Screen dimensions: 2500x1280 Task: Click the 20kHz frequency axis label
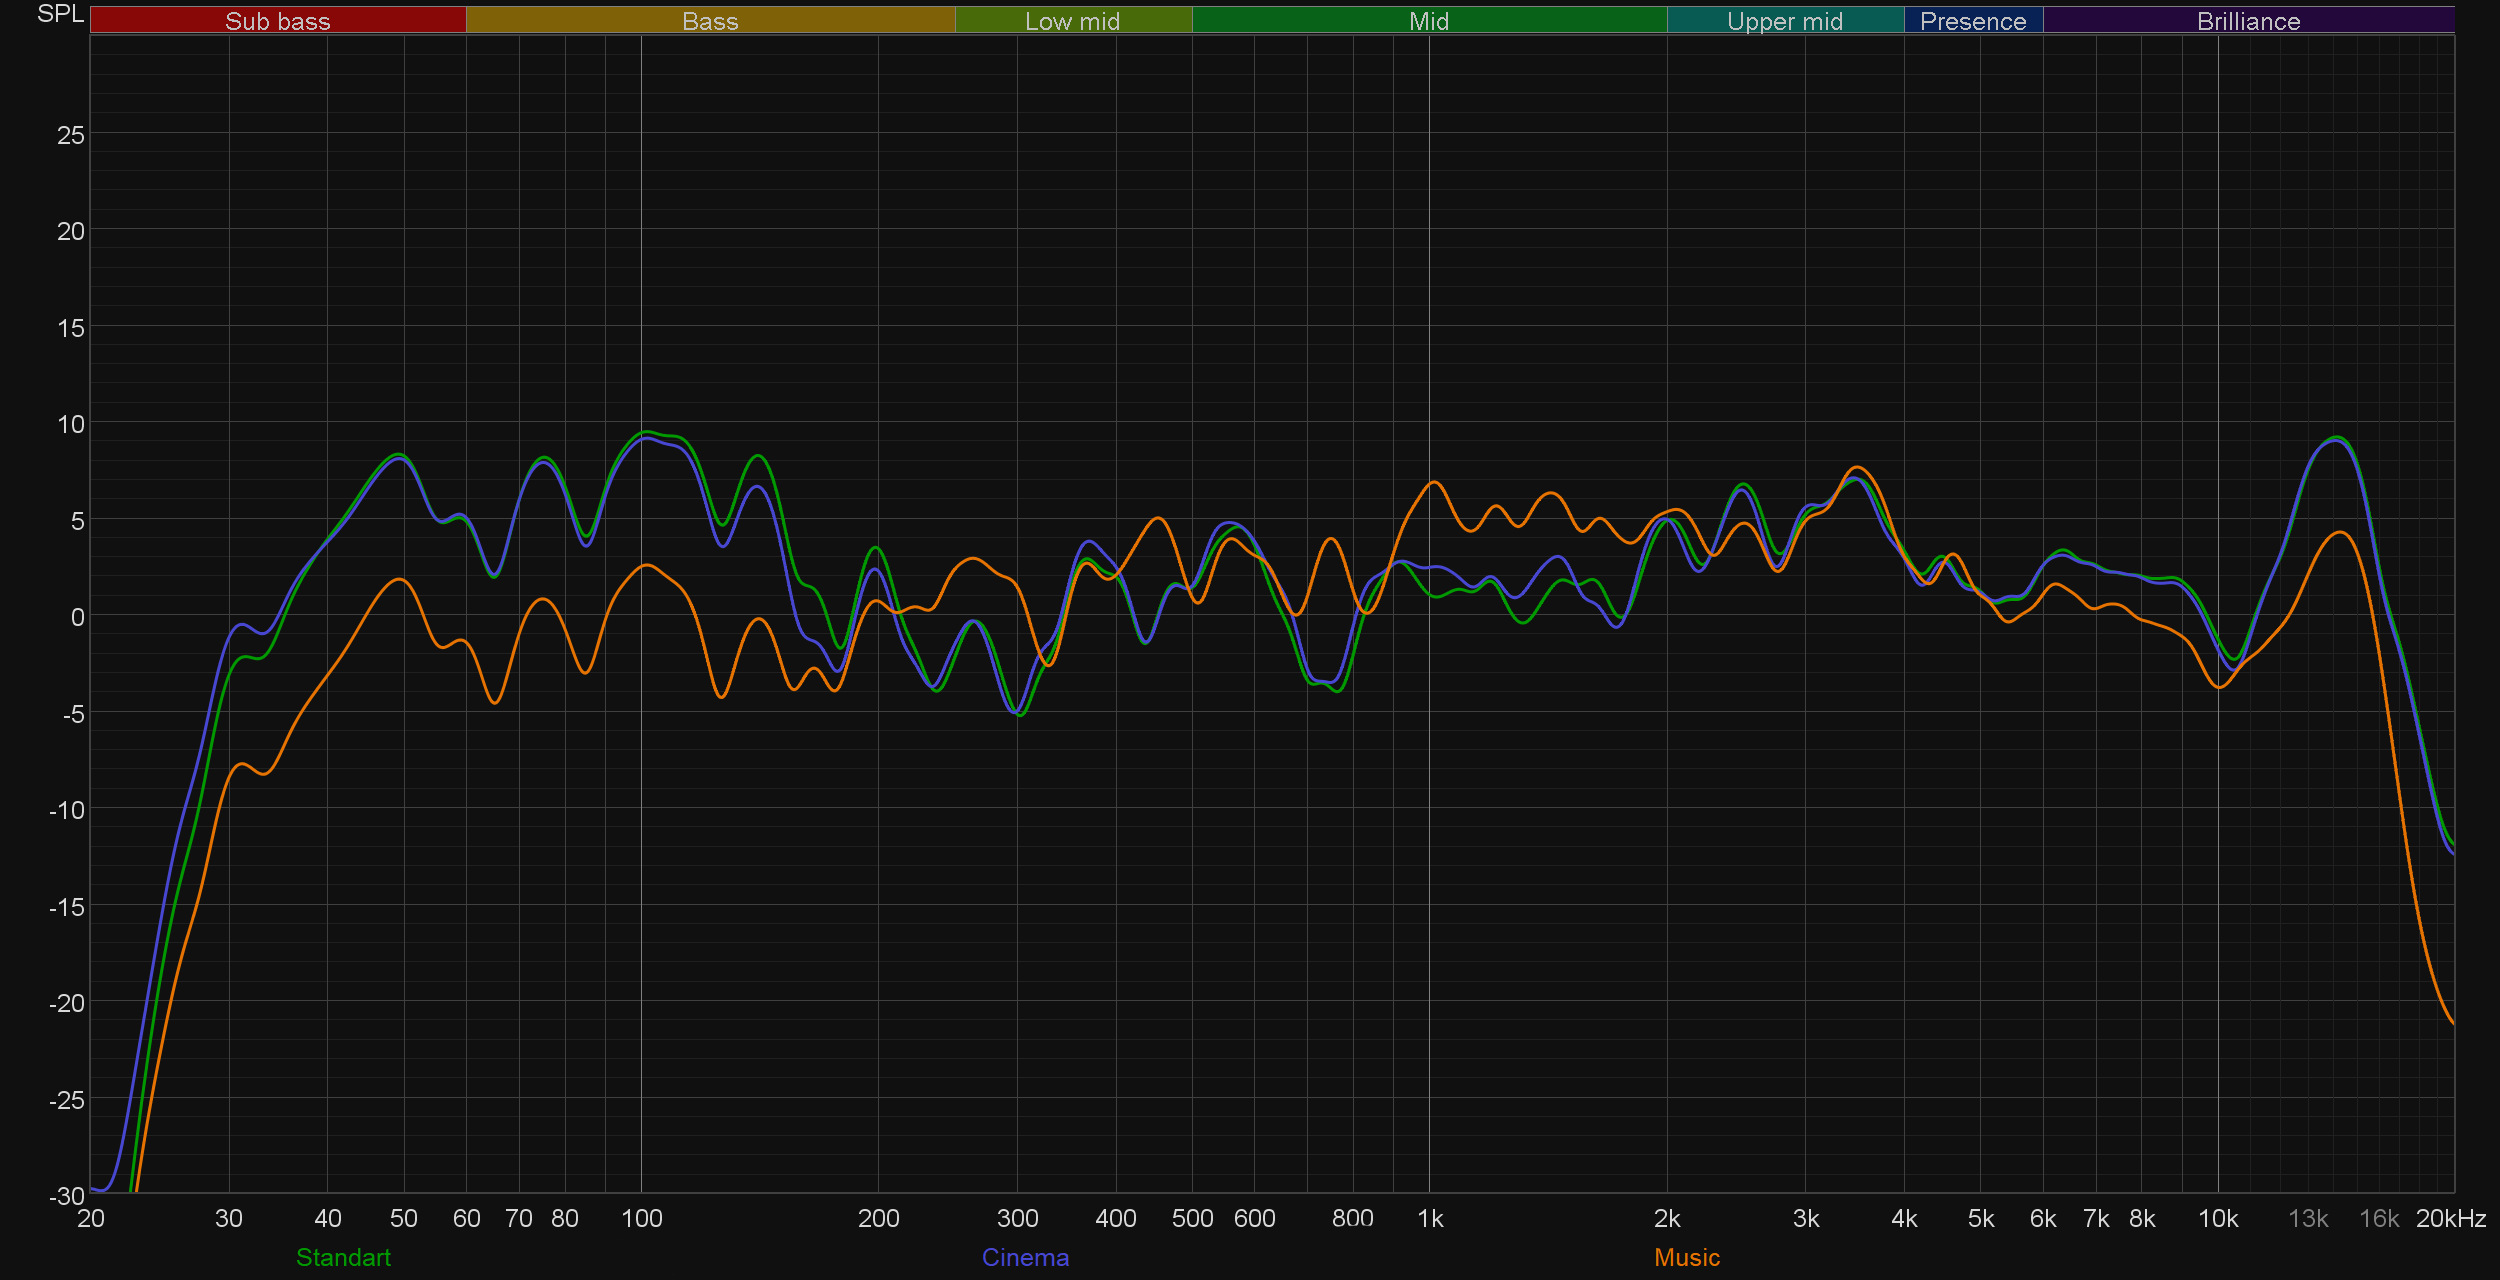[x=2450, y=1218]
